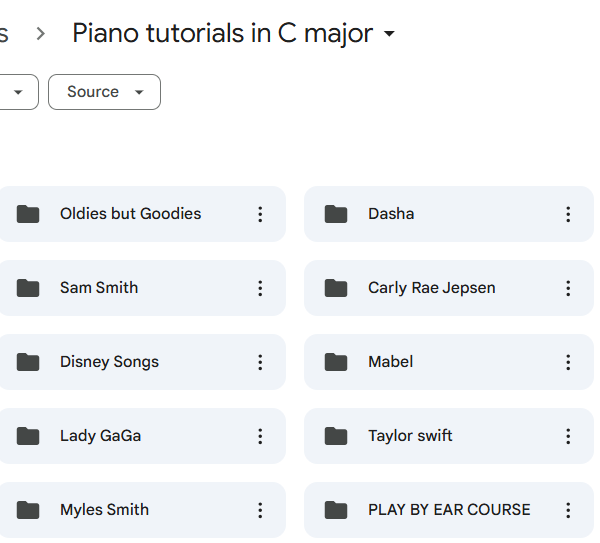Expand the Source filter dropdown
This screenshot has width=600, height=543.
104,92
